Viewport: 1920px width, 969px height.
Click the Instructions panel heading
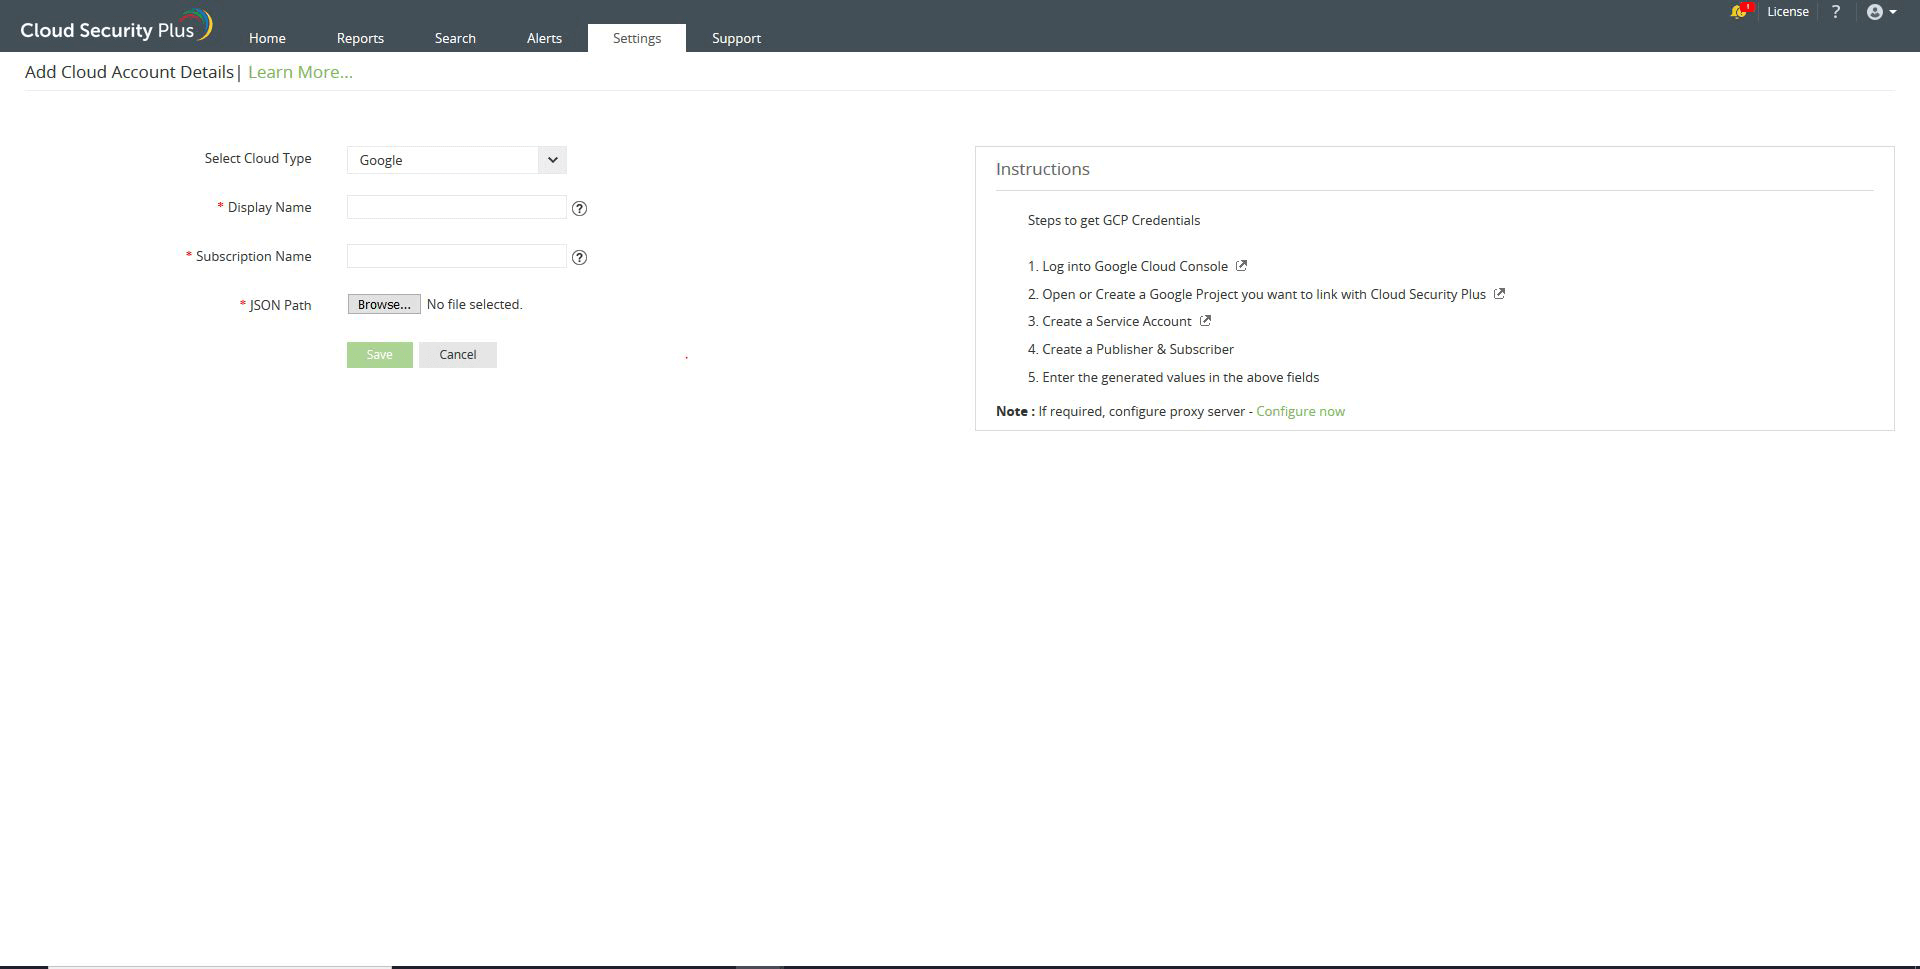point(1043,169)
